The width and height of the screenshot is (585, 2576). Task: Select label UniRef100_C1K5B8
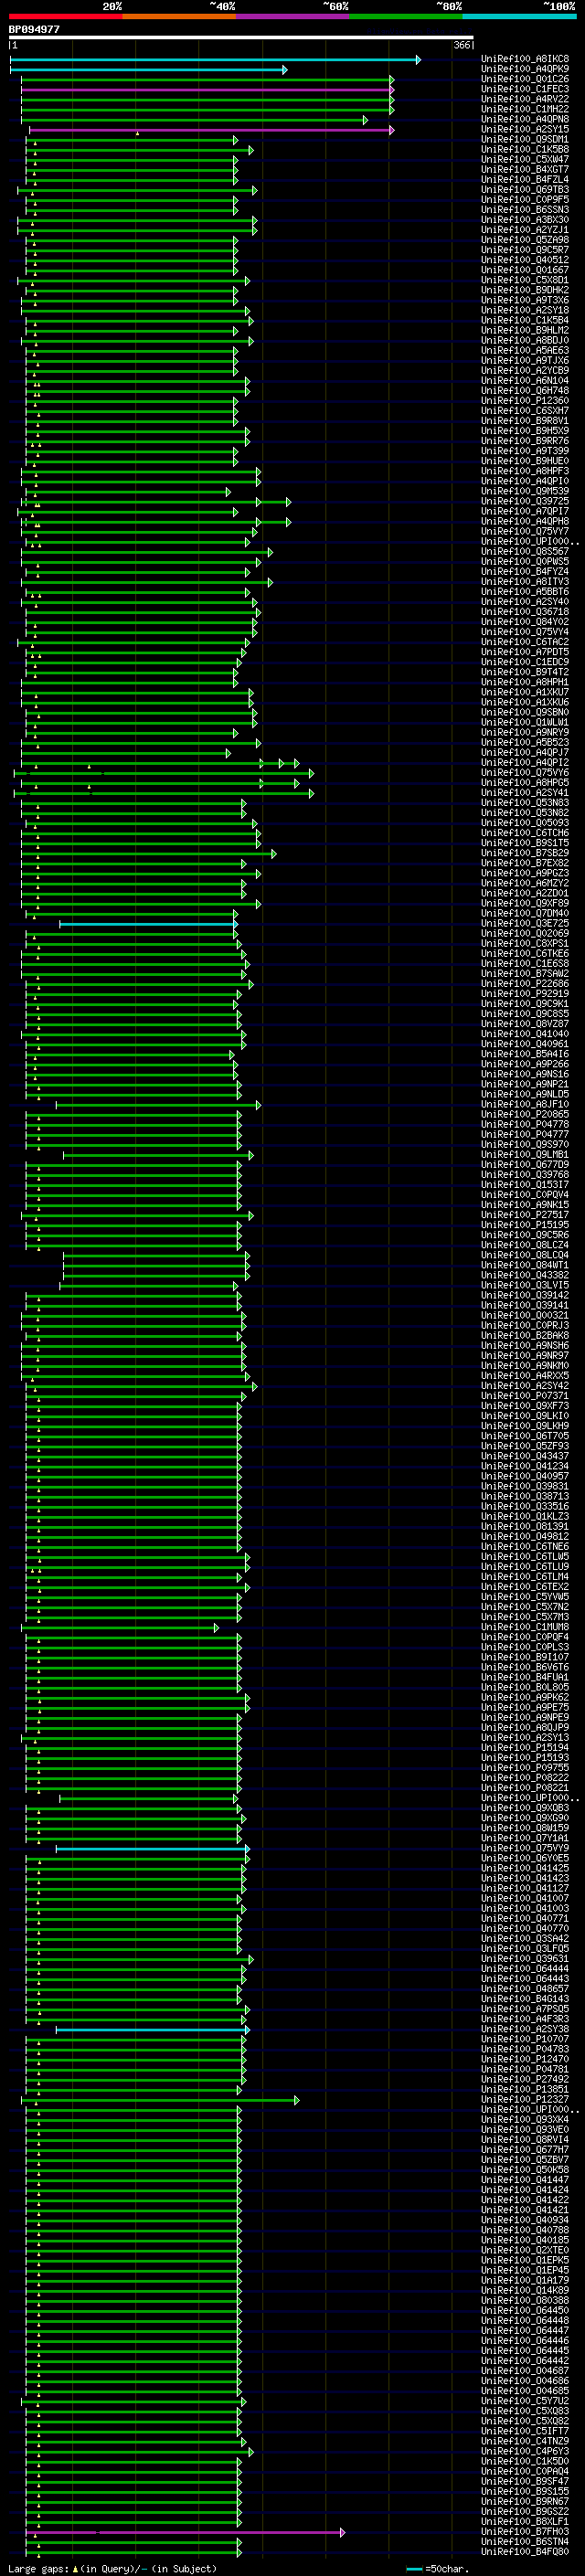point(525,149)
